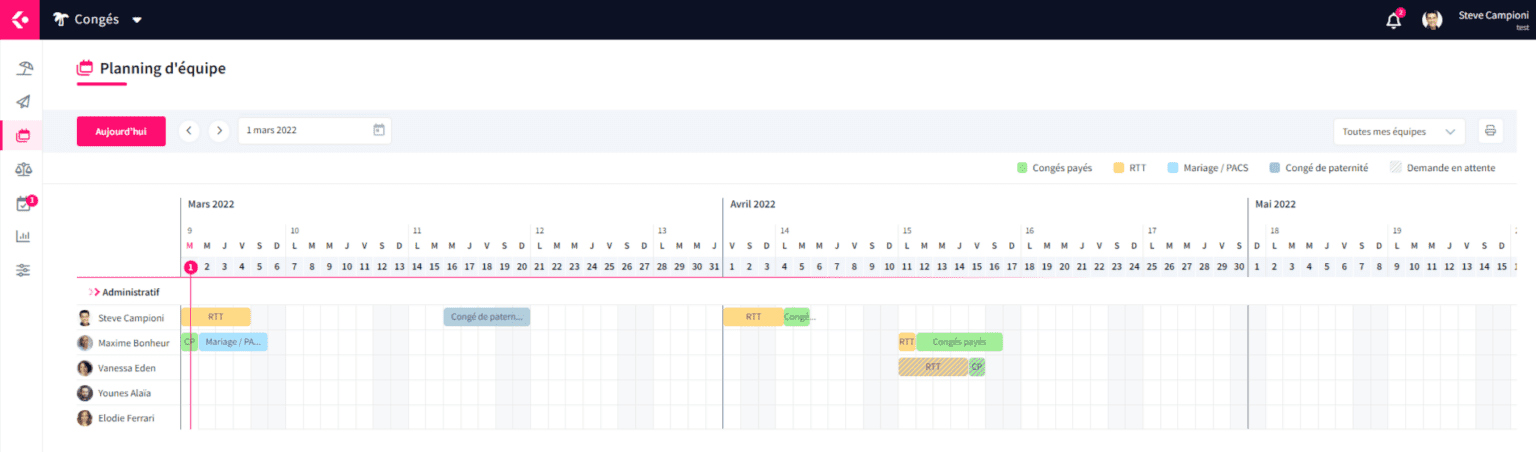This screenshot has height=452, width=1536.
Task: Open the beach umbrella leave icon in sidebar
Action: click(24, 69)
